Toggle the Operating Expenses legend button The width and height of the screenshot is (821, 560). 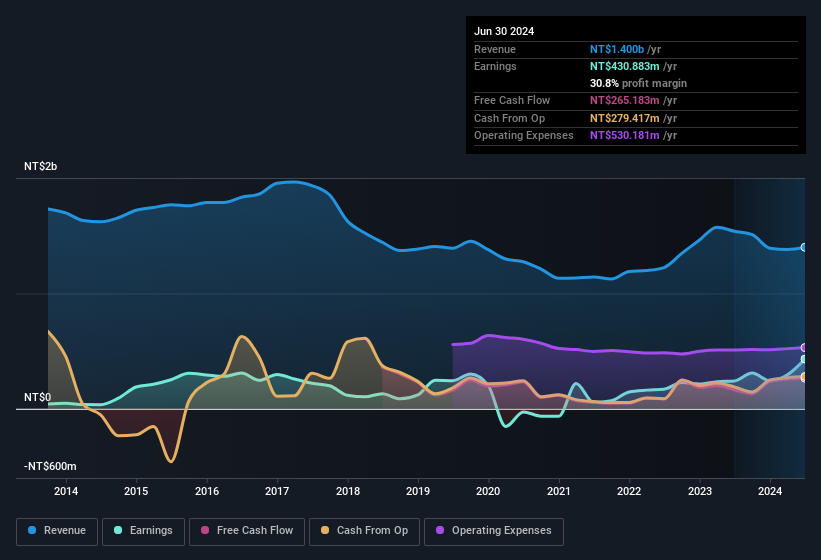pos(494,531)
